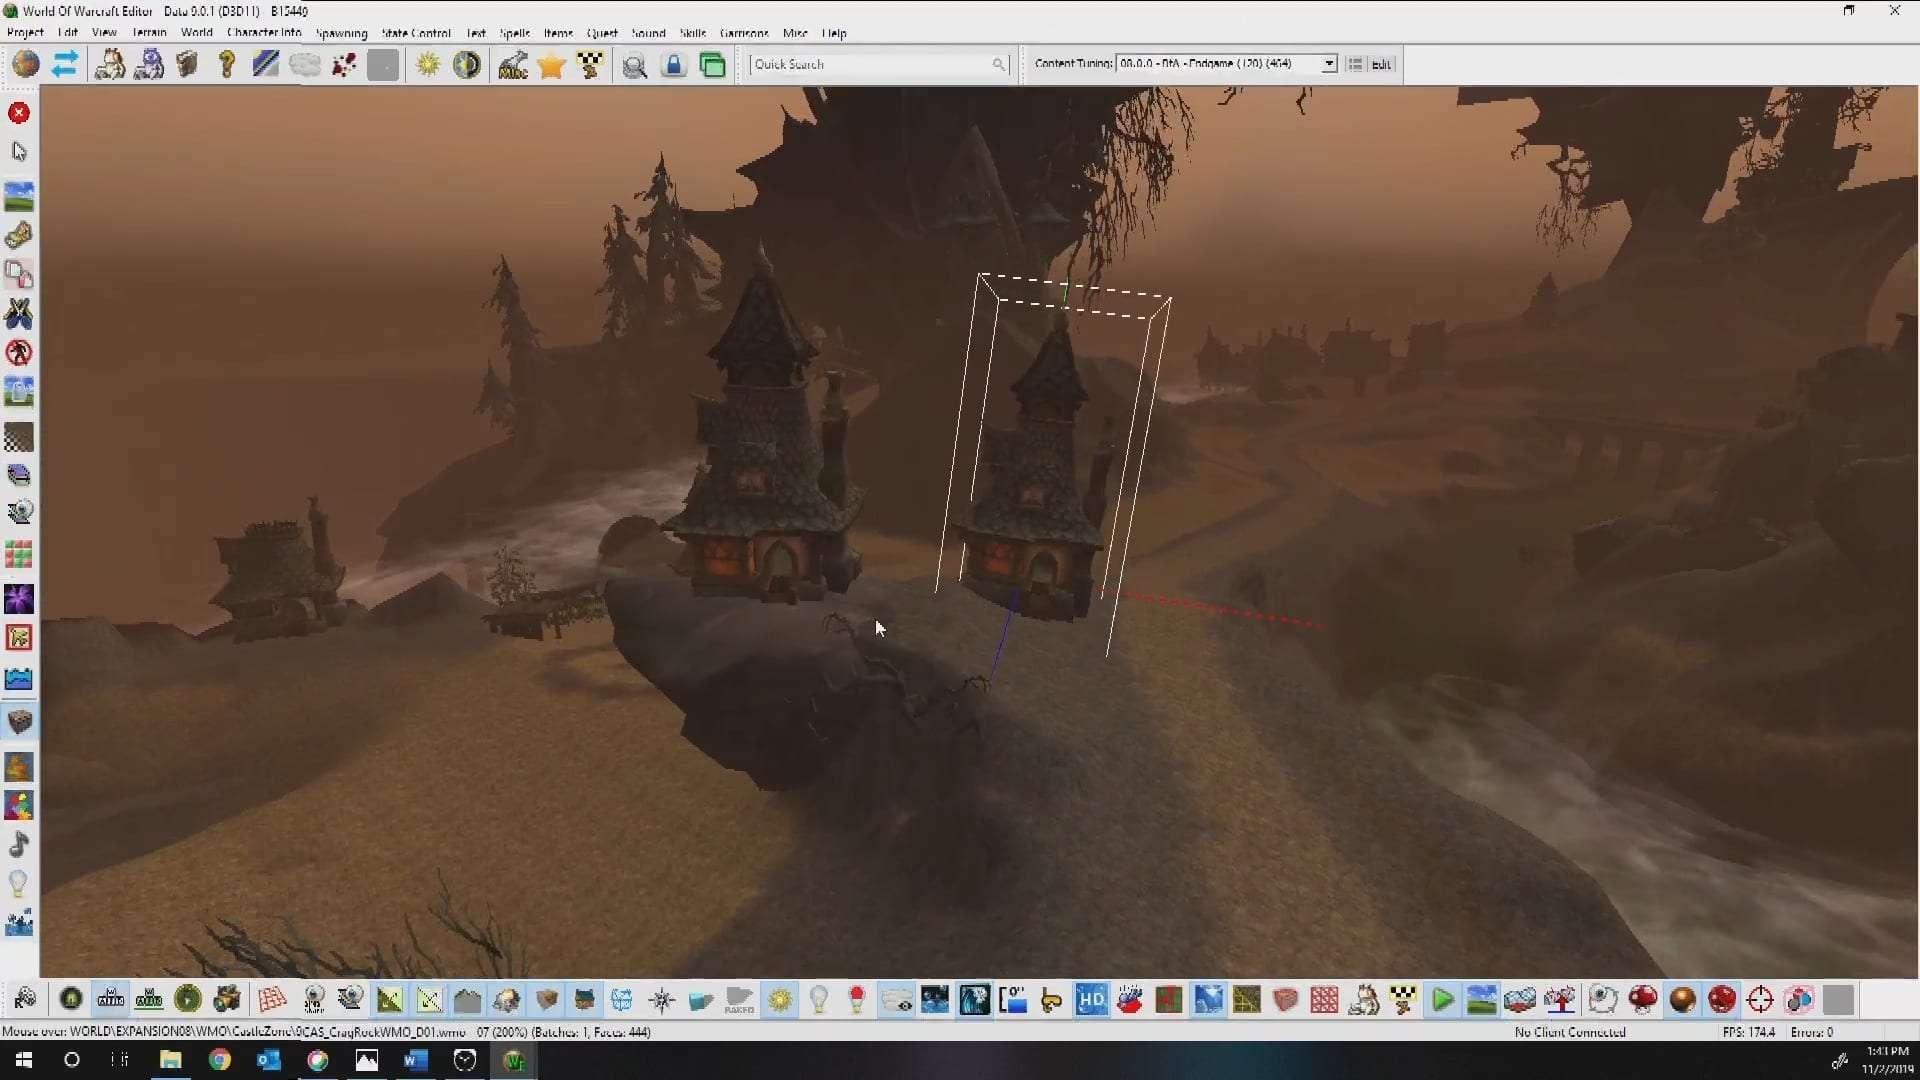Open the Spawning menu

[x=341, y=33]
